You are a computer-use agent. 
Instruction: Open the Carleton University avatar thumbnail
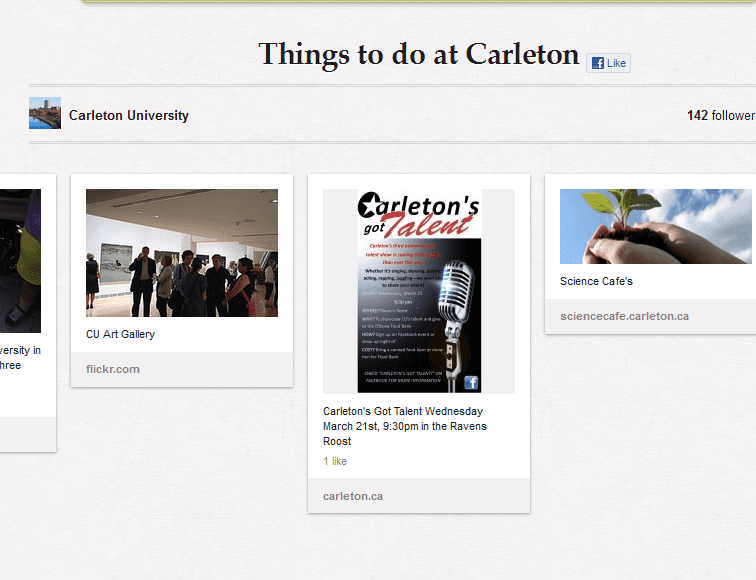45,113
